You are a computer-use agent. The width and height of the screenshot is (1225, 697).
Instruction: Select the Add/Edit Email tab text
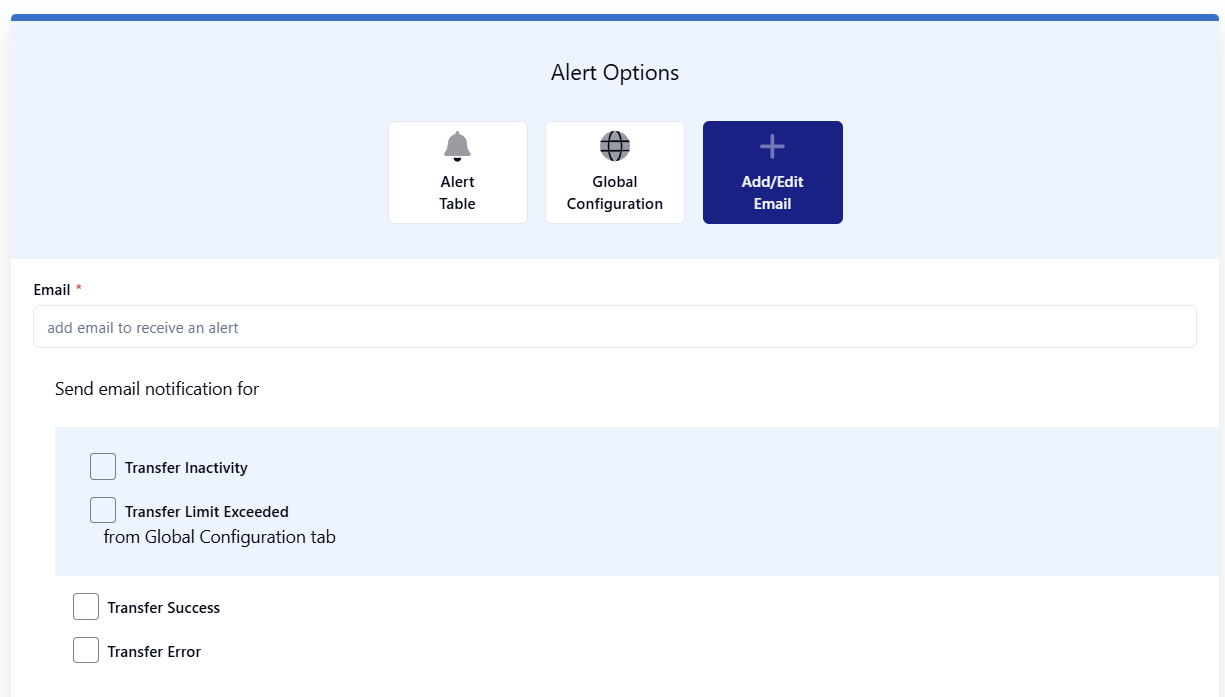coord(773,193)
